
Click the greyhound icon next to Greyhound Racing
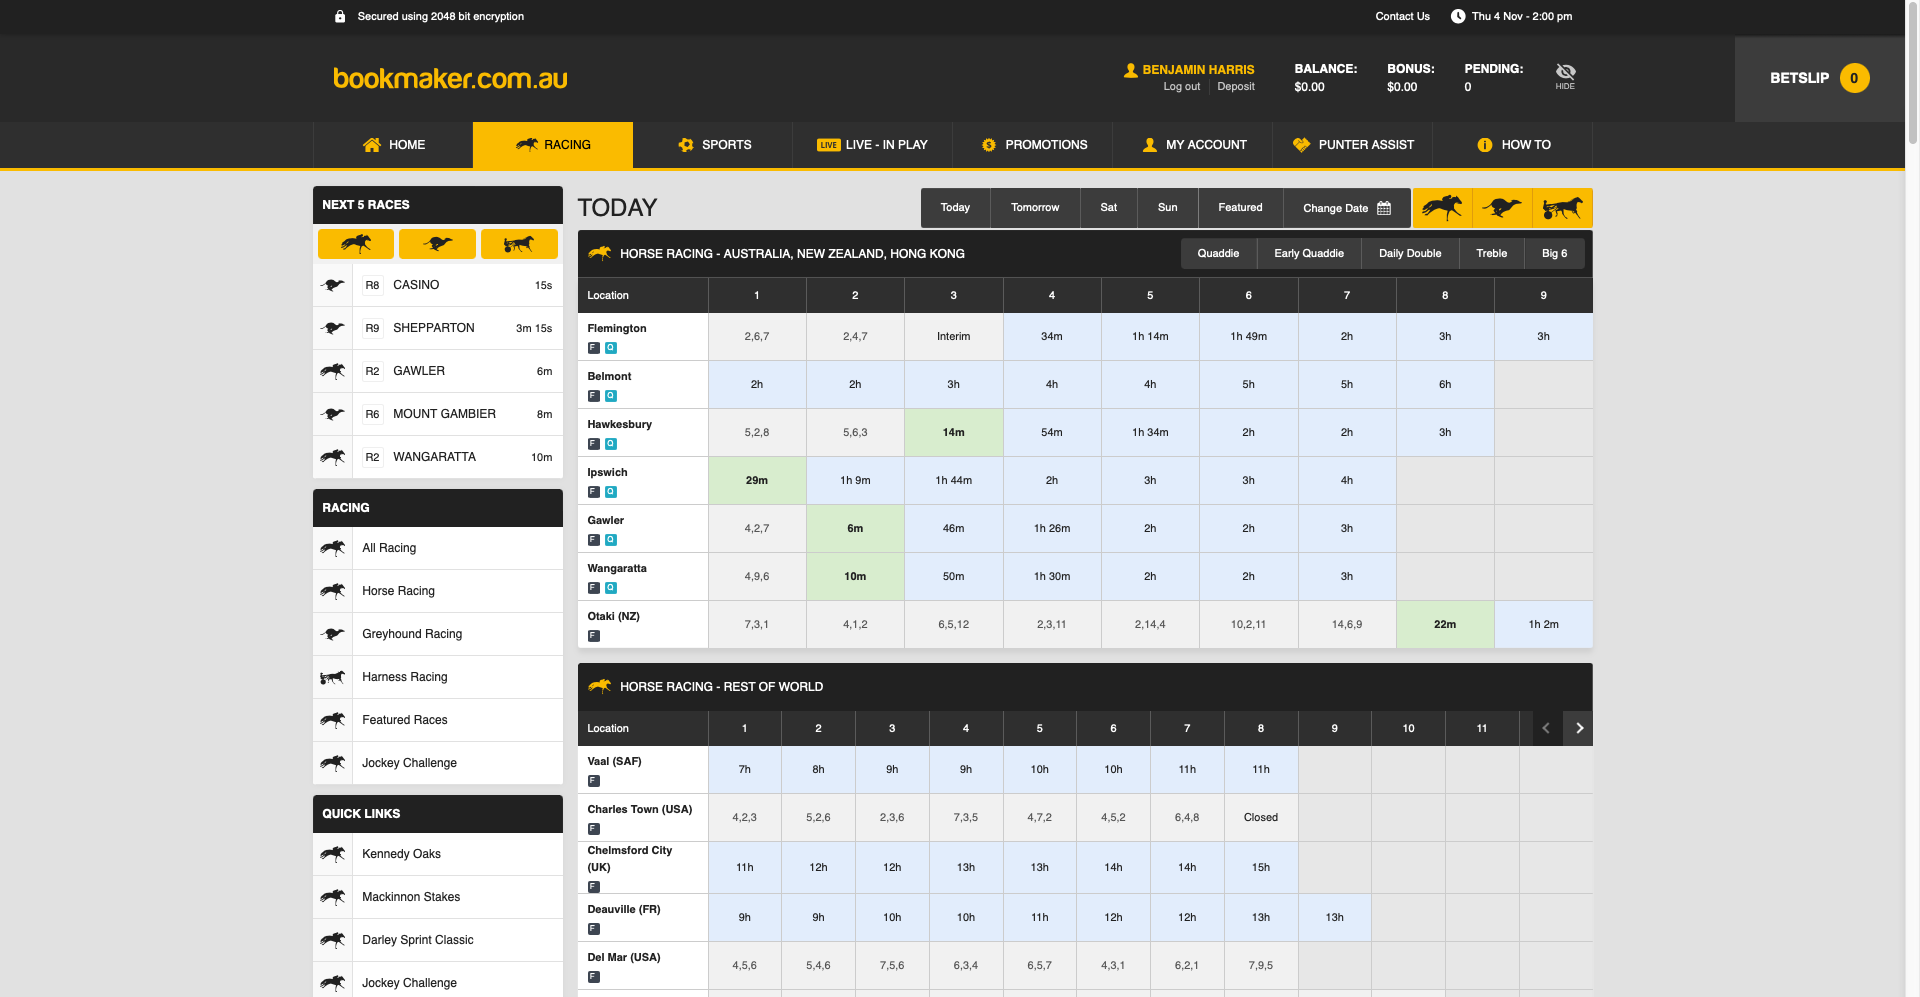pos(333,634)
